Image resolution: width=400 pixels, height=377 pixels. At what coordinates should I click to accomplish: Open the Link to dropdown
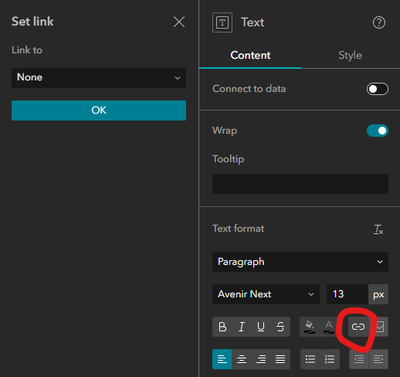coord(99,78)
